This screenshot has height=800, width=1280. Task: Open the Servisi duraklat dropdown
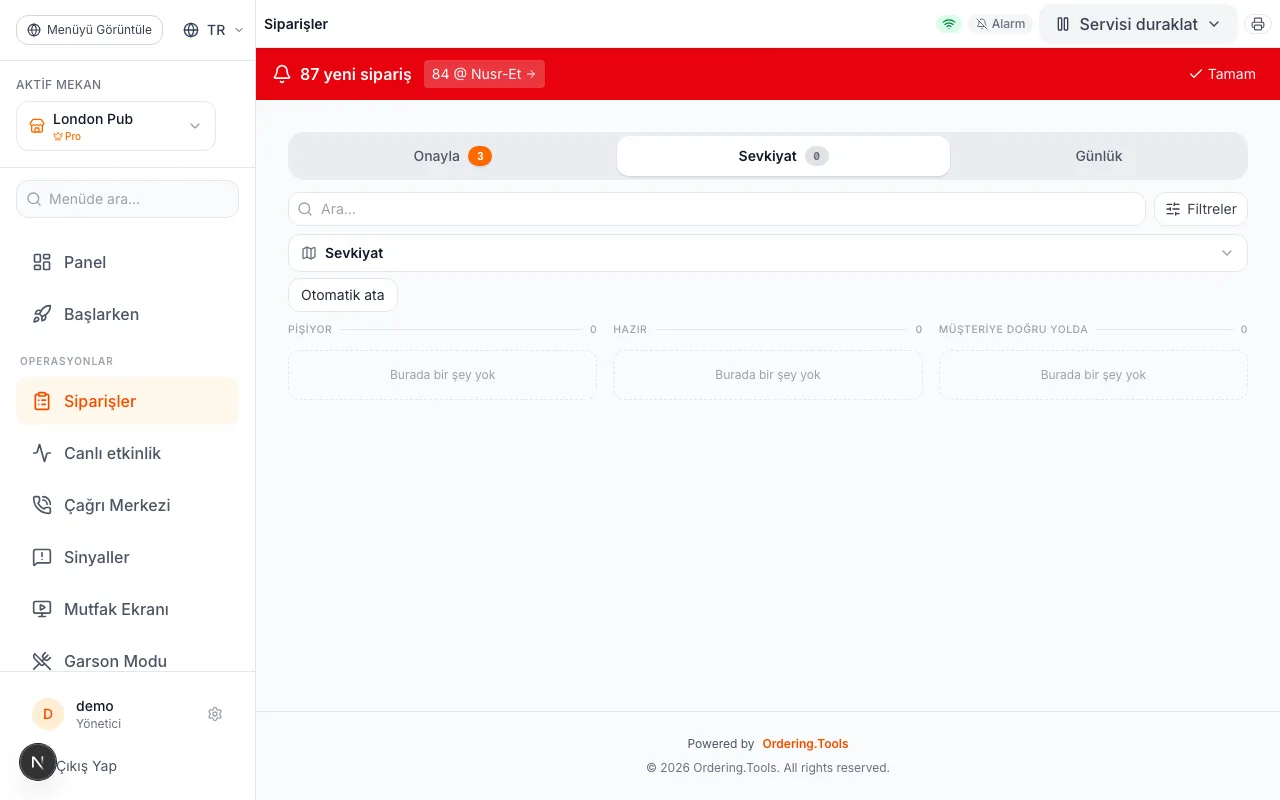tap(1138, 24)
